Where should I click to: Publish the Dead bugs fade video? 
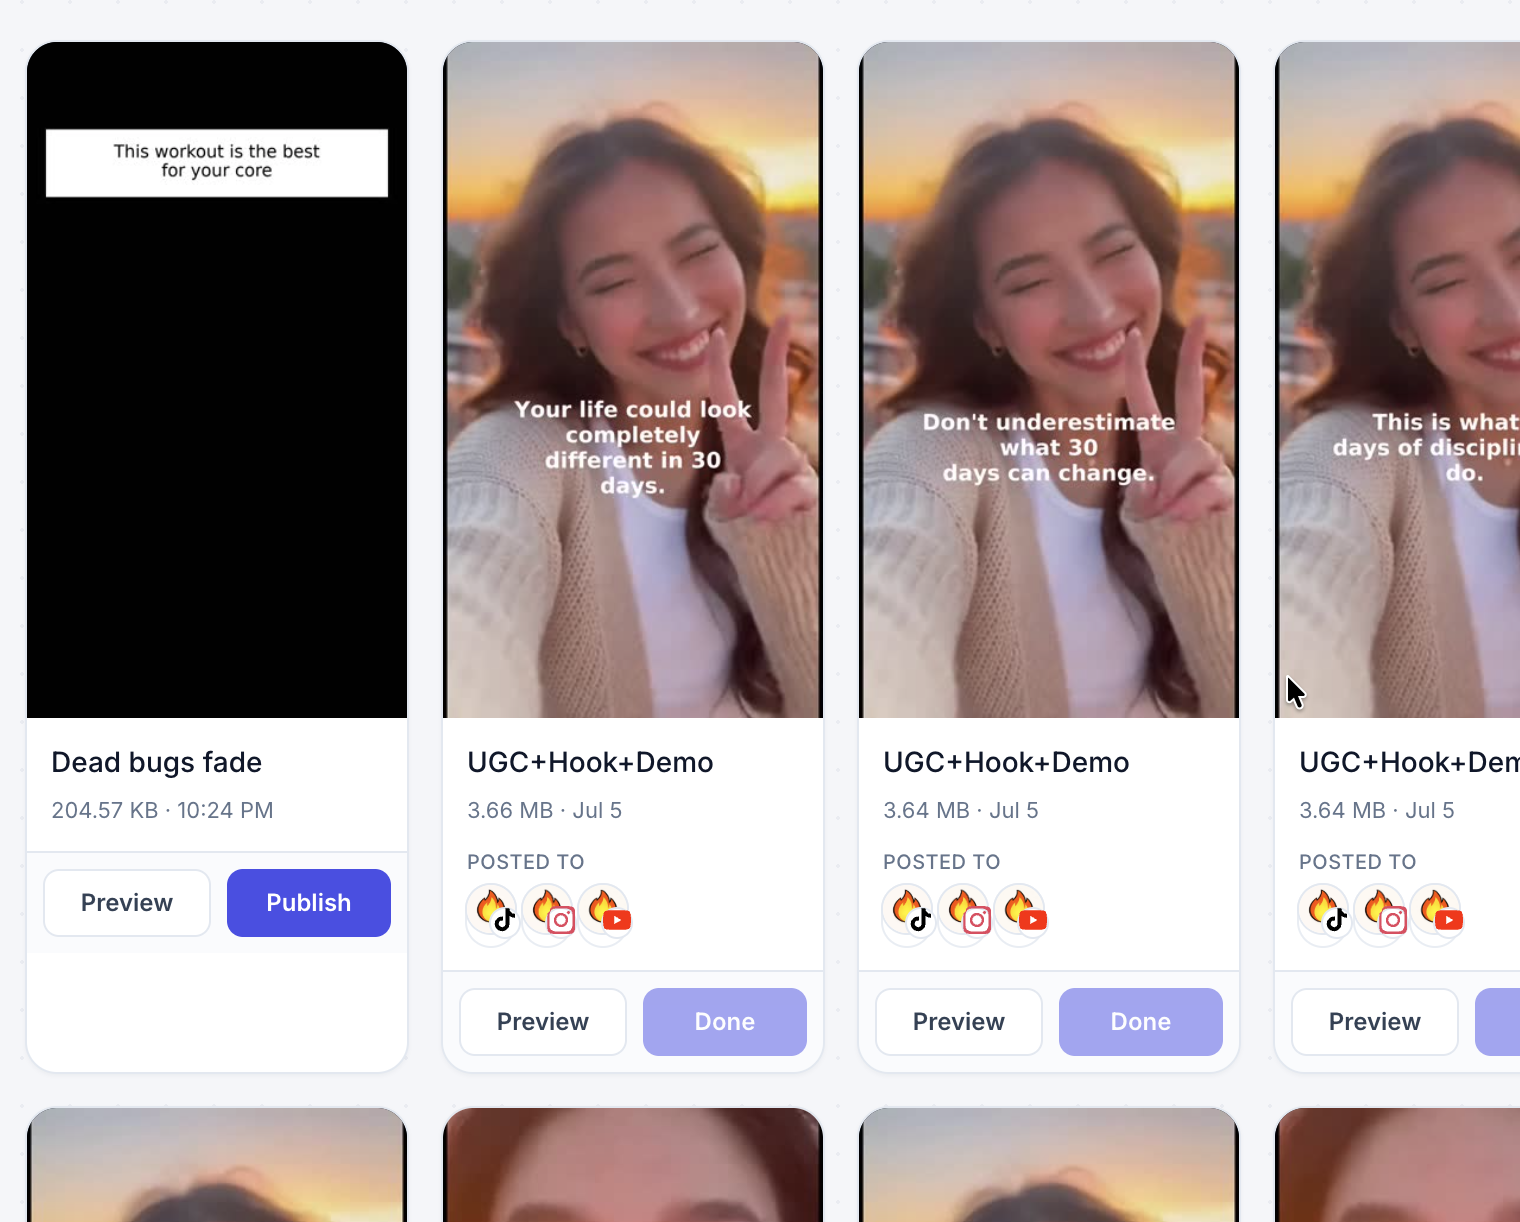(309, 903)
